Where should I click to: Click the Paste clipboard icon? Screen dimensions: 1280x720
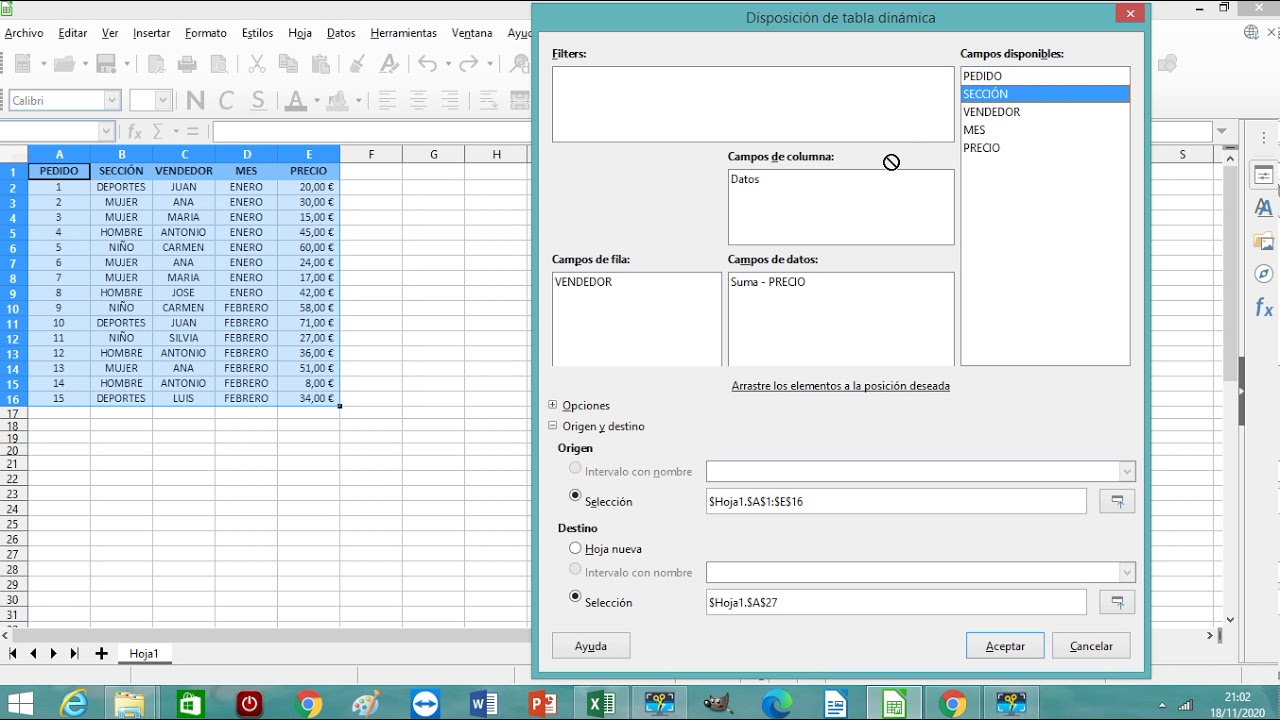click(320, 64)
